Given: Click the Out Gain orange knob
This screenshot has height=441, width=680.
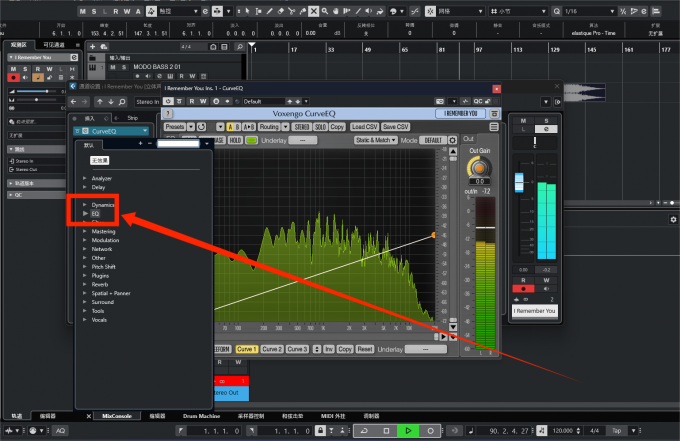Looking at the screenshot, I should [x=479, y=167].
